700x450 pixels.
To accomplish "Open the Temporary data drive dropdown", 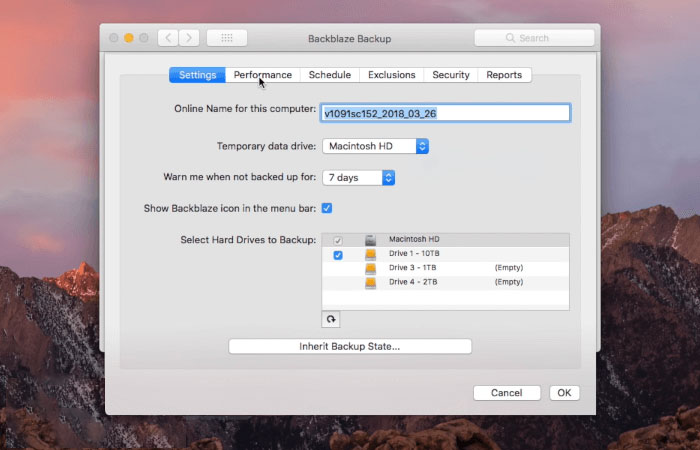I will click(x=375, y=146).
